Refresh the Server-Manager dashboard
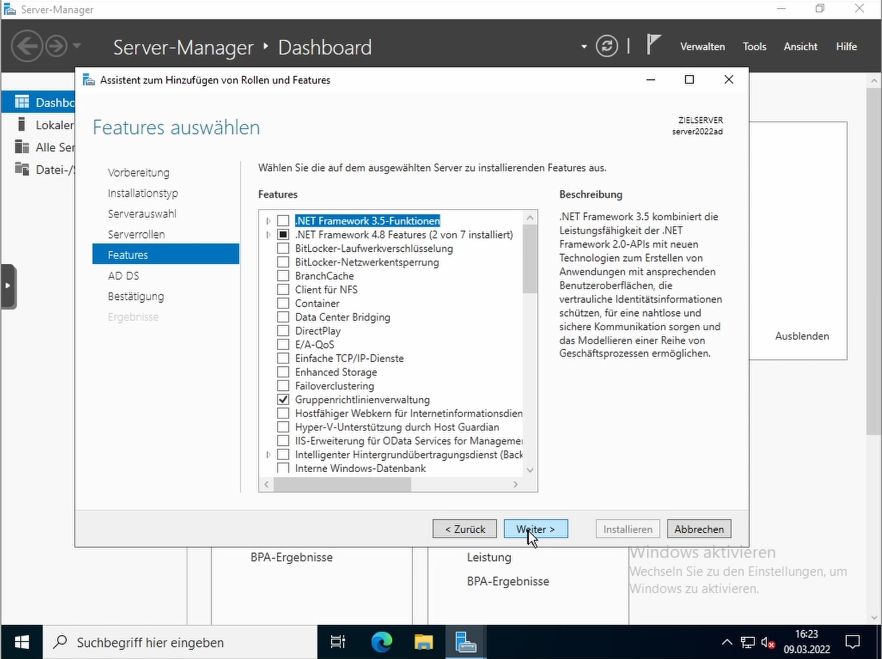Screen dimensions: 882x659 click(606, 46)
